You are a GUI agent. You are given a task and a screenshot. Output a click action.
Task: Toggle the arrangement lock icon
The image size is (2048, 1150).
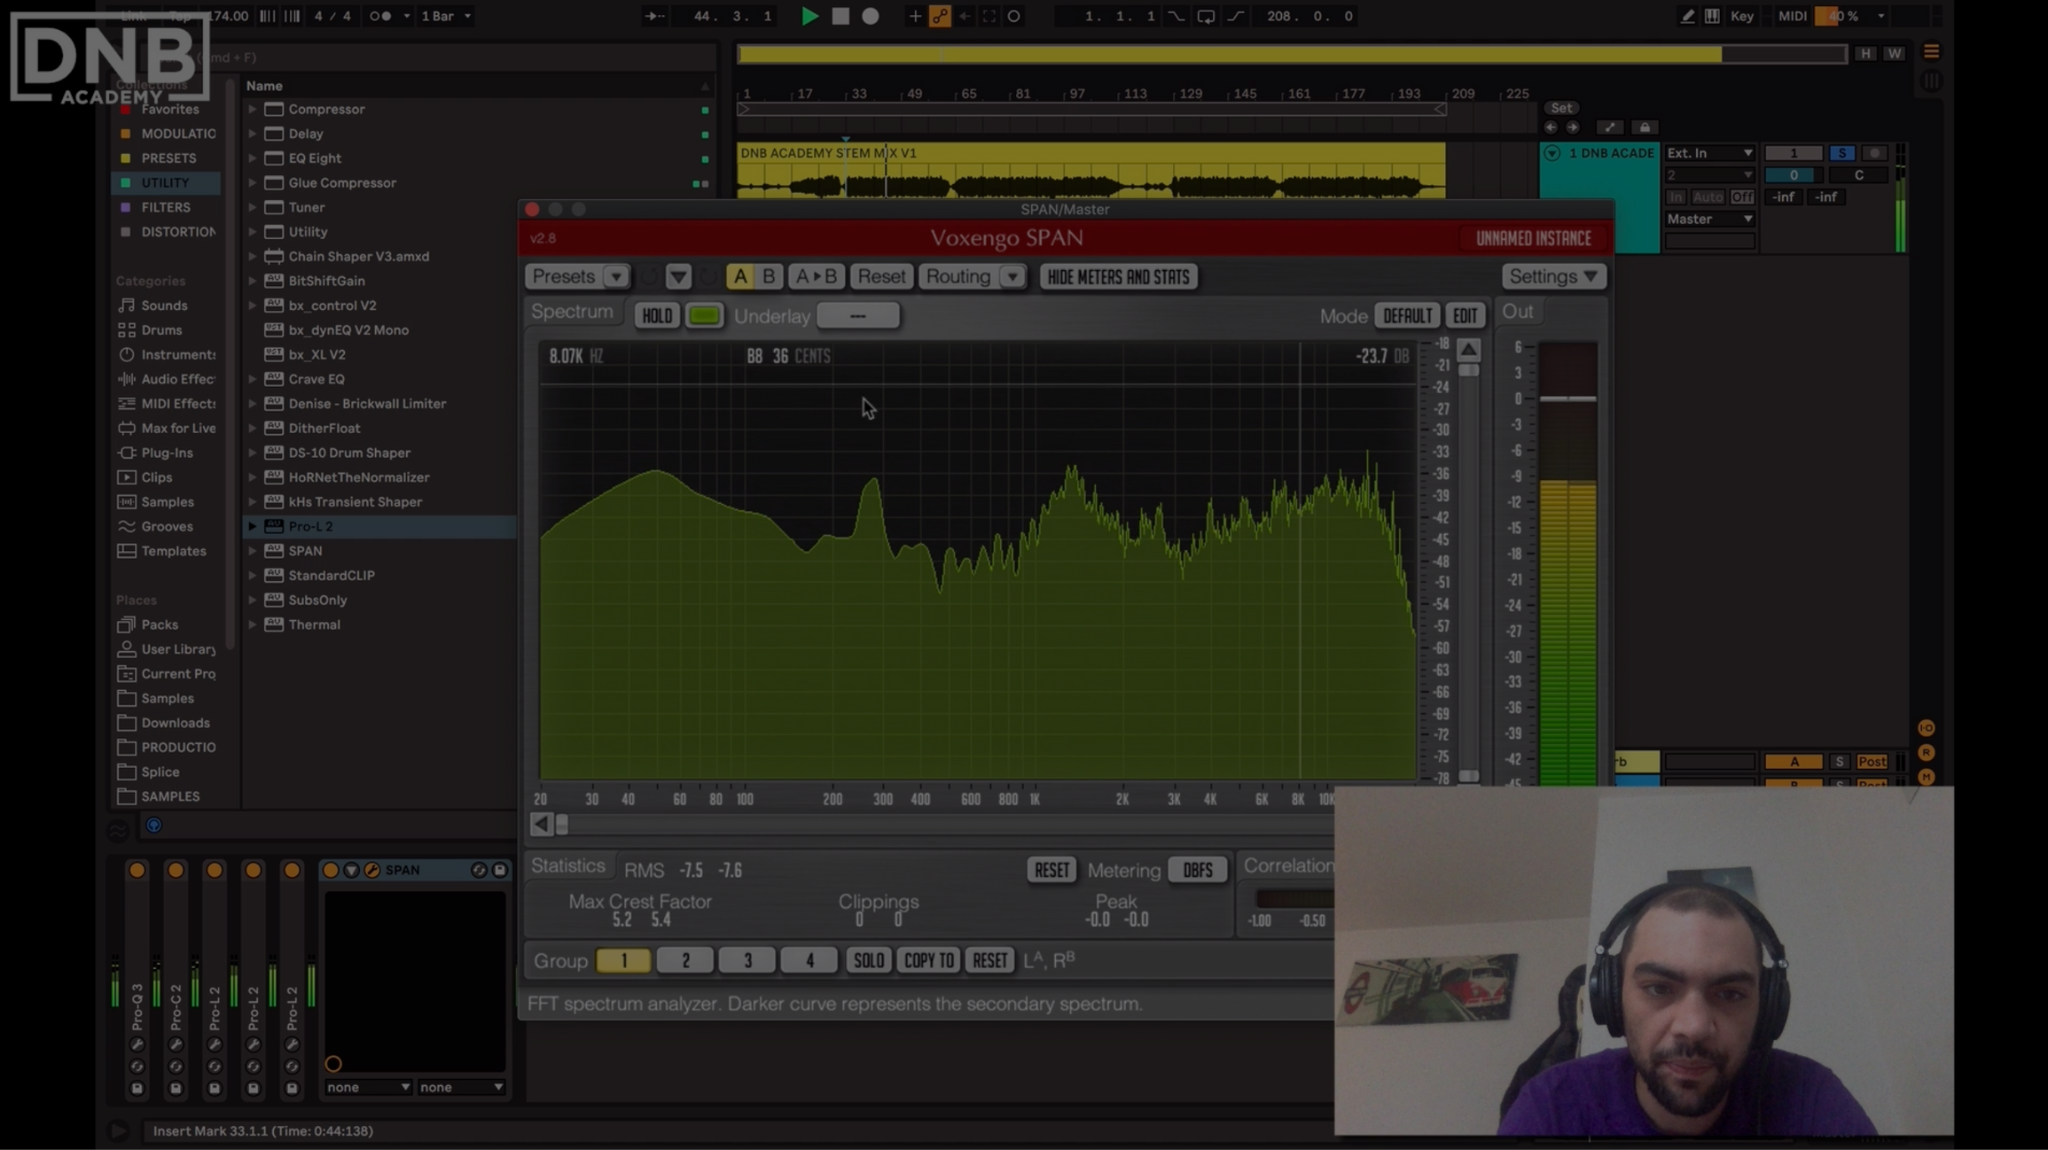(x=1644, y=127)
